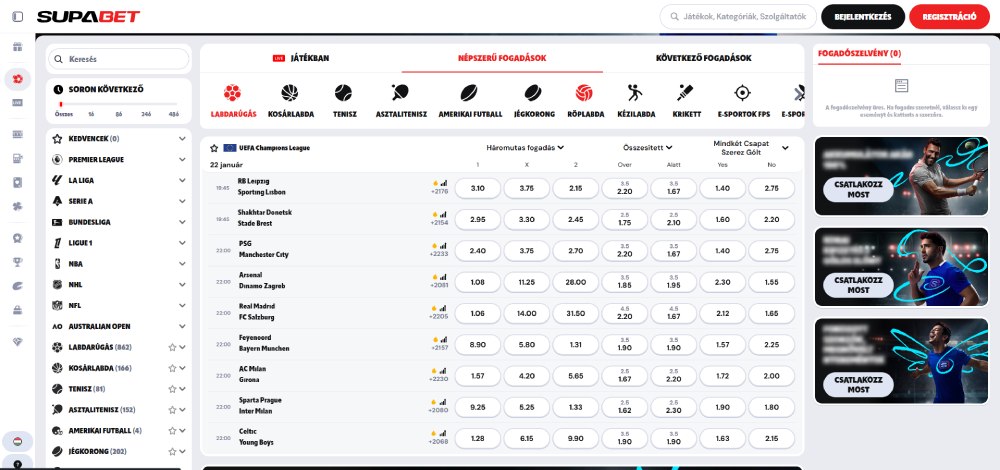Click the Keresés search field

point(120,59)
